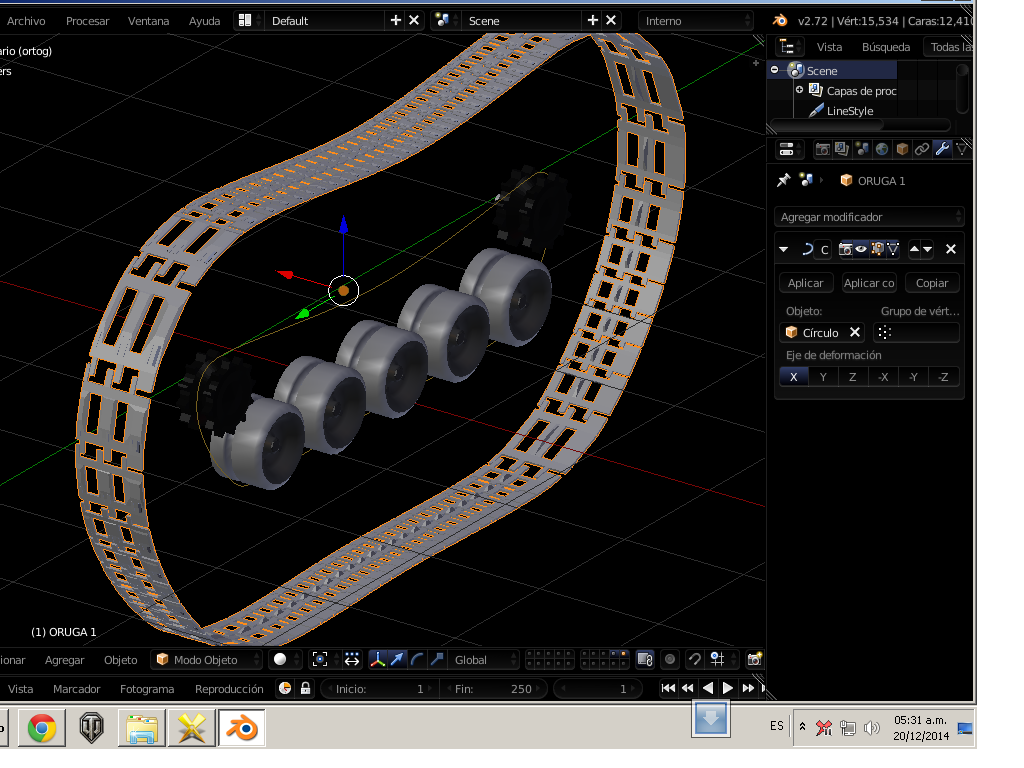
Task: Click the Render properties camera icon
Action: pyautogui.click(x=822, y=149)
